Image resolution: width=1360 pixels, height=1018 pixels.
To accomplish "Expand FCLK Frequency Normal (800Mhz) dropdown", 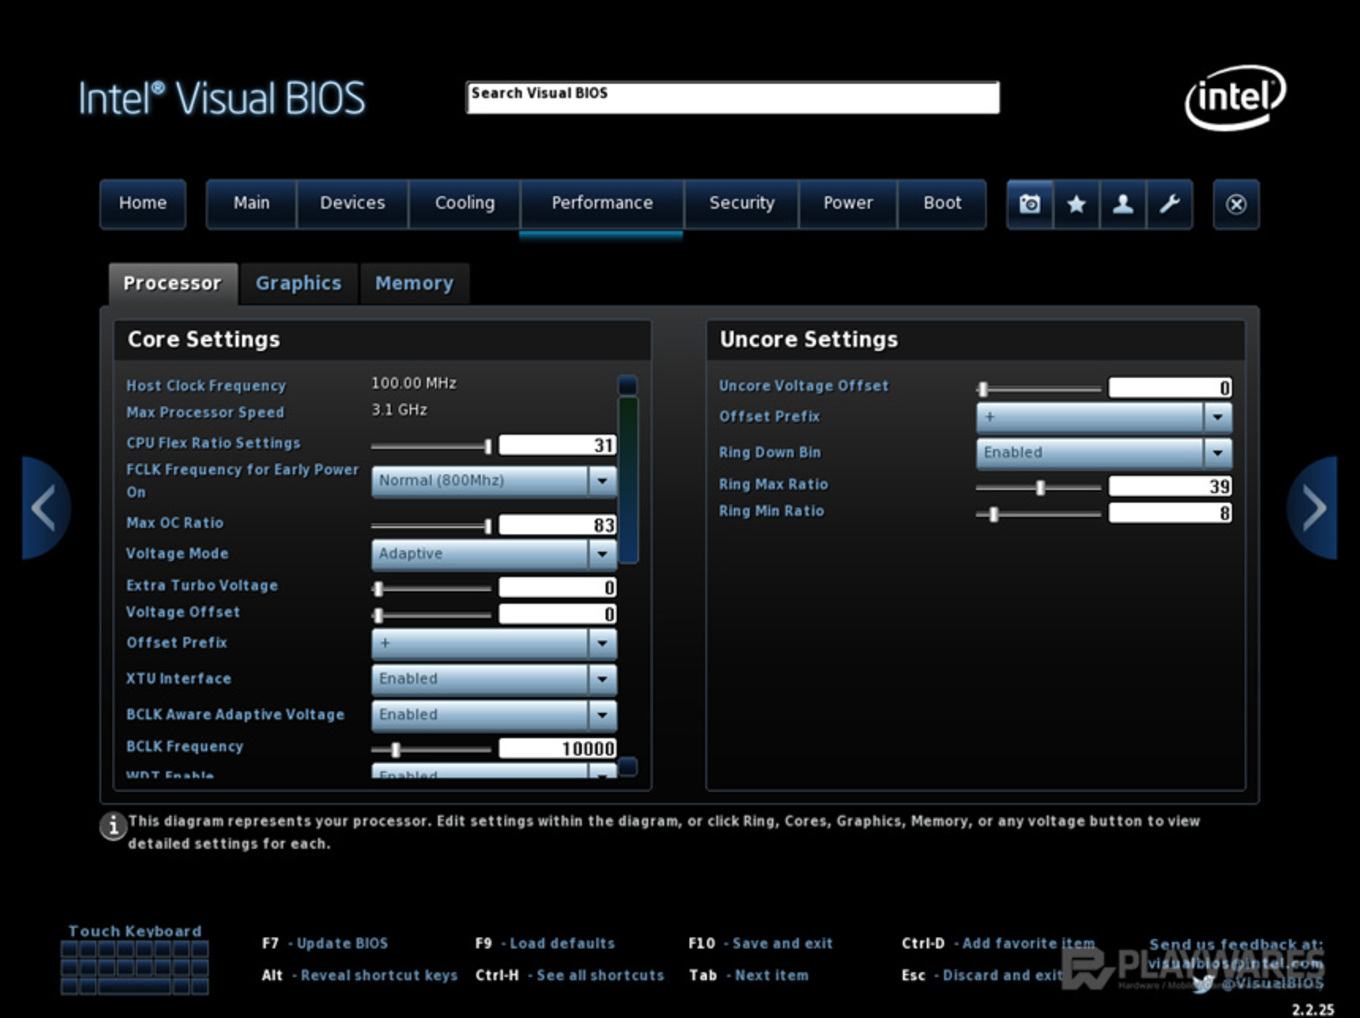I will click(x=494, y=481).
